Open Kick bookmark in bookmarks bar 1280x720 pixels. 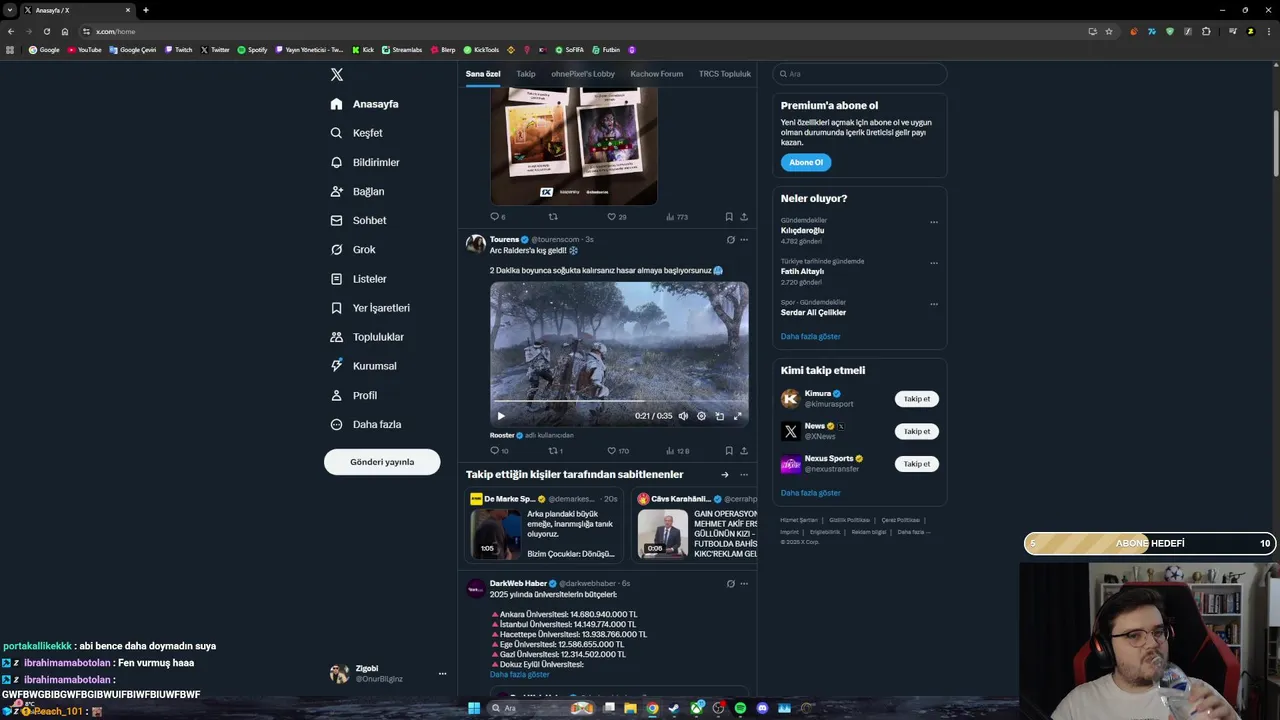(x=363, y=49)
